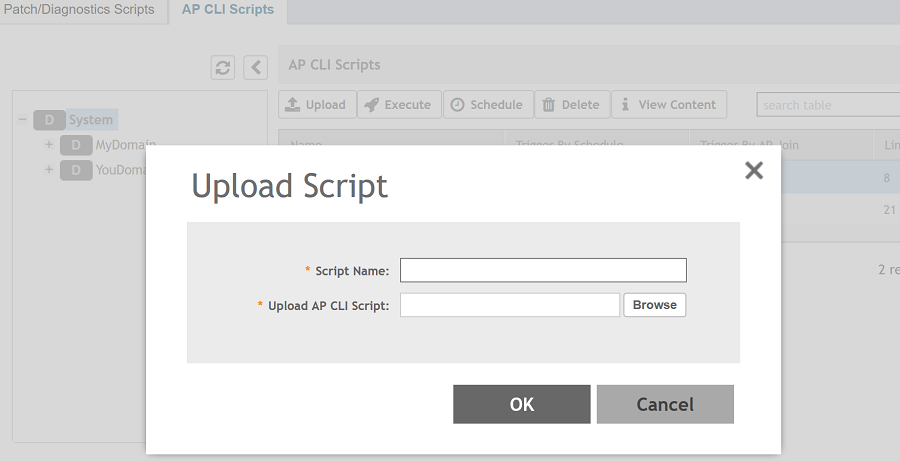The height and width of the screenshot is (461, 900).
Task: Click the Upload toolbar button
Action: point(317,105)
